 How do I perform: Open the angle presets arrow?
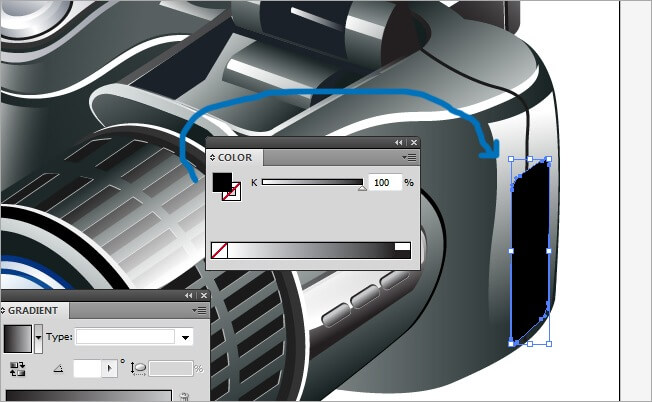point(110,369)
